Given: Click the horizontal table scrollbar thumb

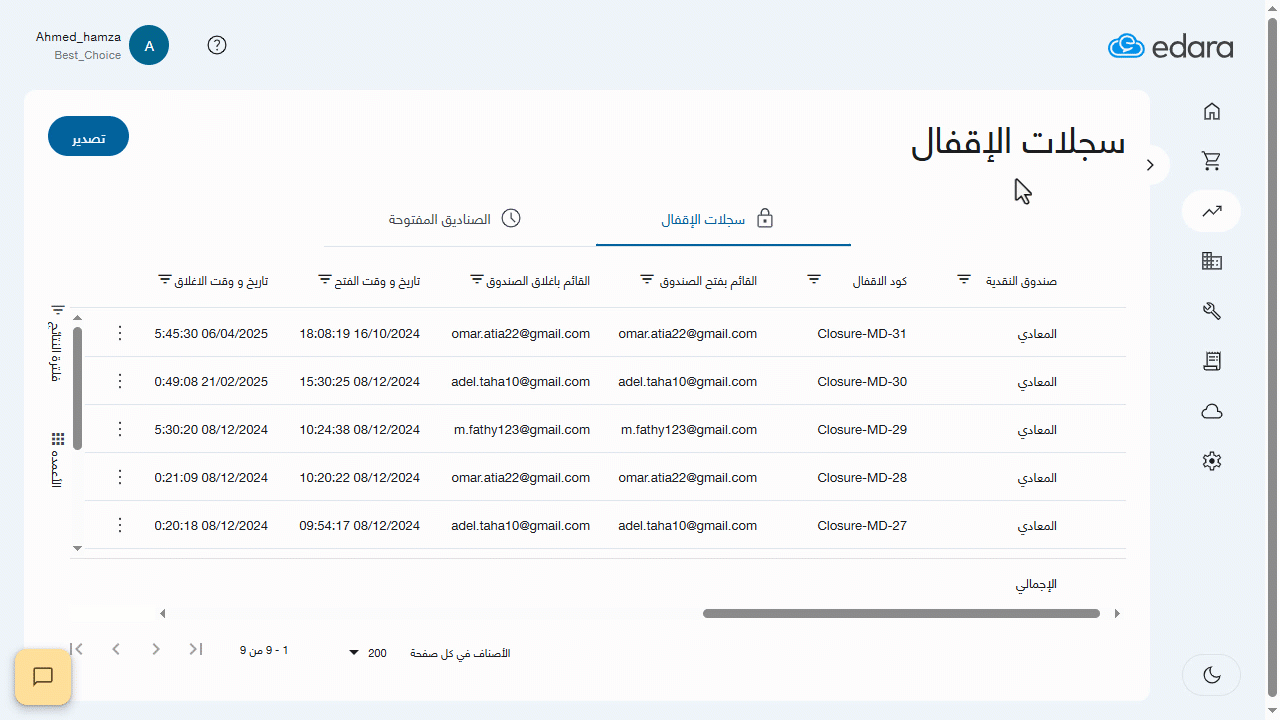Looking at the screenshot, I should pyautogui.click(x=901, y=614).
